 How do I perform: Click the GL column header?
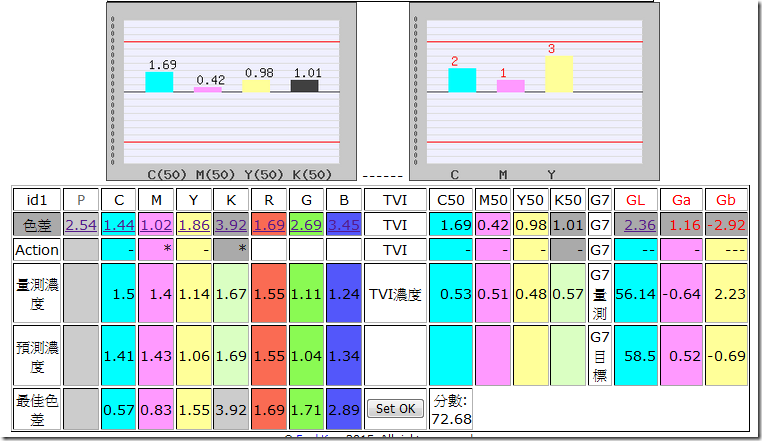(636, 200)
